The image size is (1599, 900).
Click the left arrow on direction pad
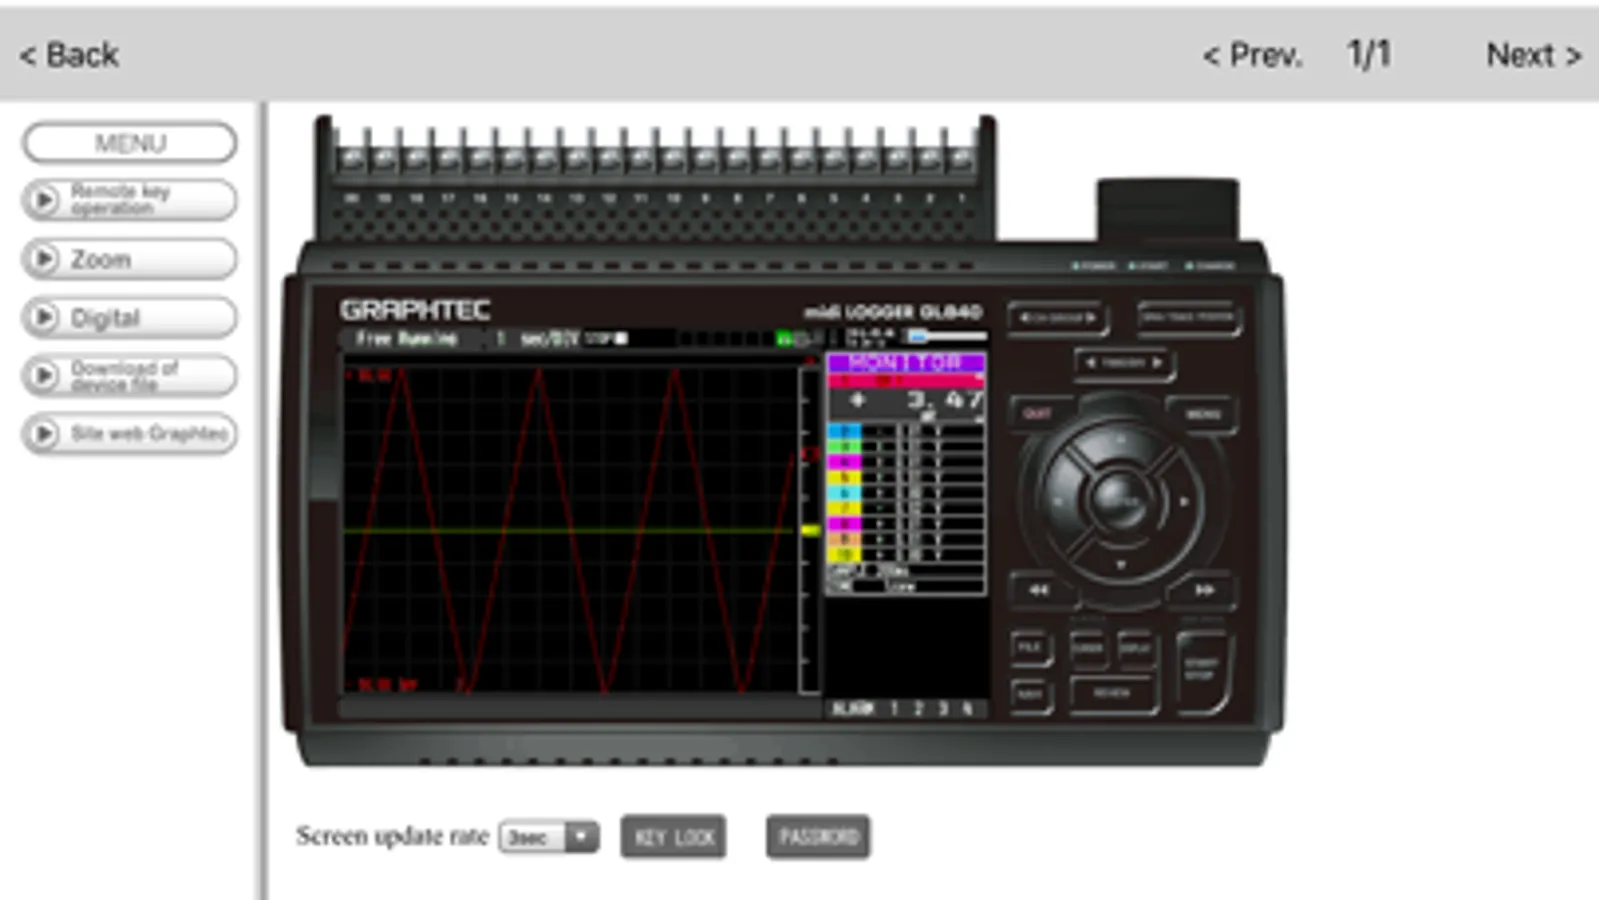point(1058,501)
